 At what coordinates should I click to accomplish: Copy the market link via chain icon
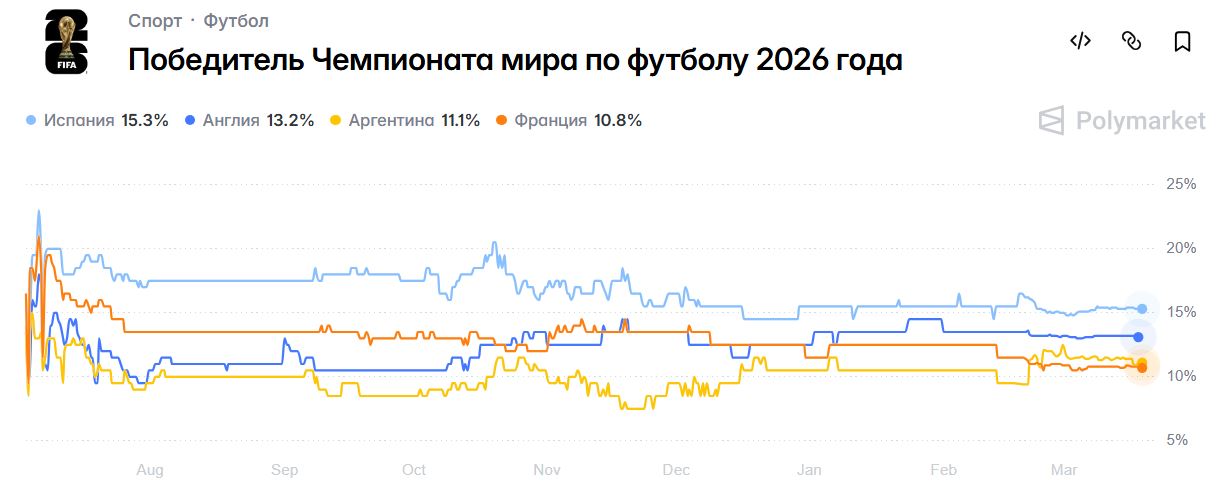click(x=1131, y=41)
